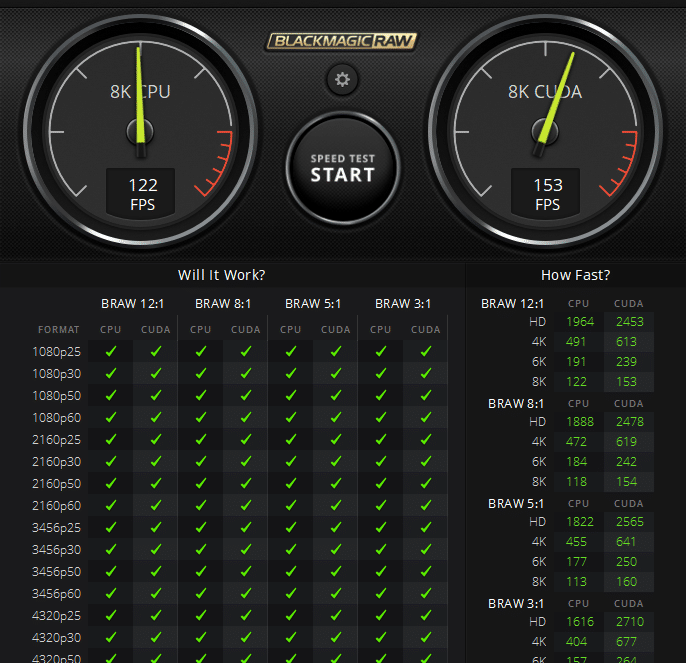Click 2160p30 BRAW 8:1 CUDA checkmark
This screenshot has width=686, height=663.
tap(246, 461)
